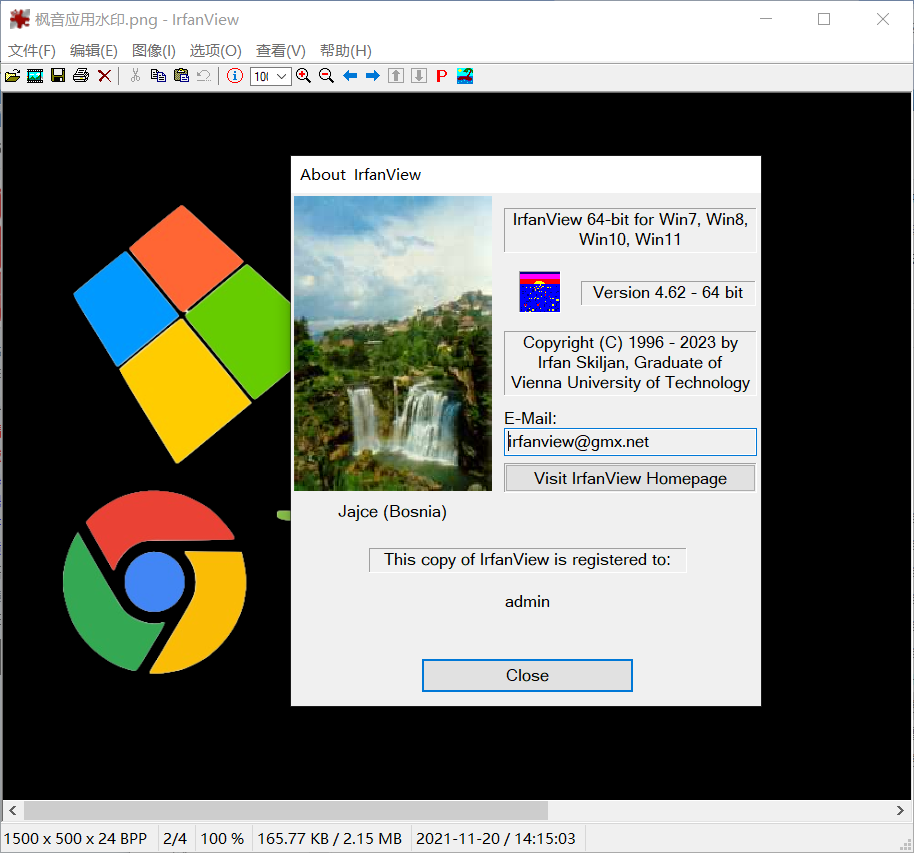
Task: Go to previous image with left arrow
Action: tap(350, 76)
